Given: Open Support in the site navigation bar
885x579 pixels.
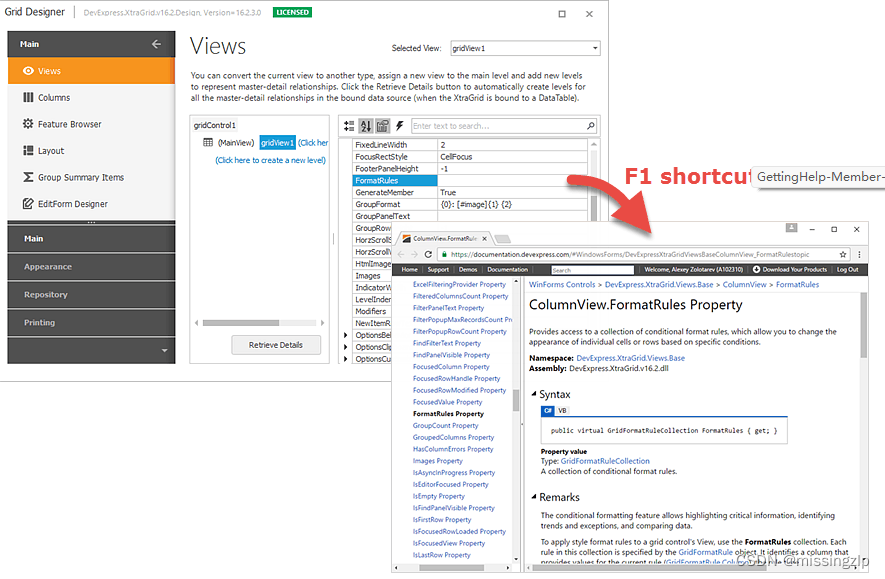Looking at the screenshot, I should [439, 270].
